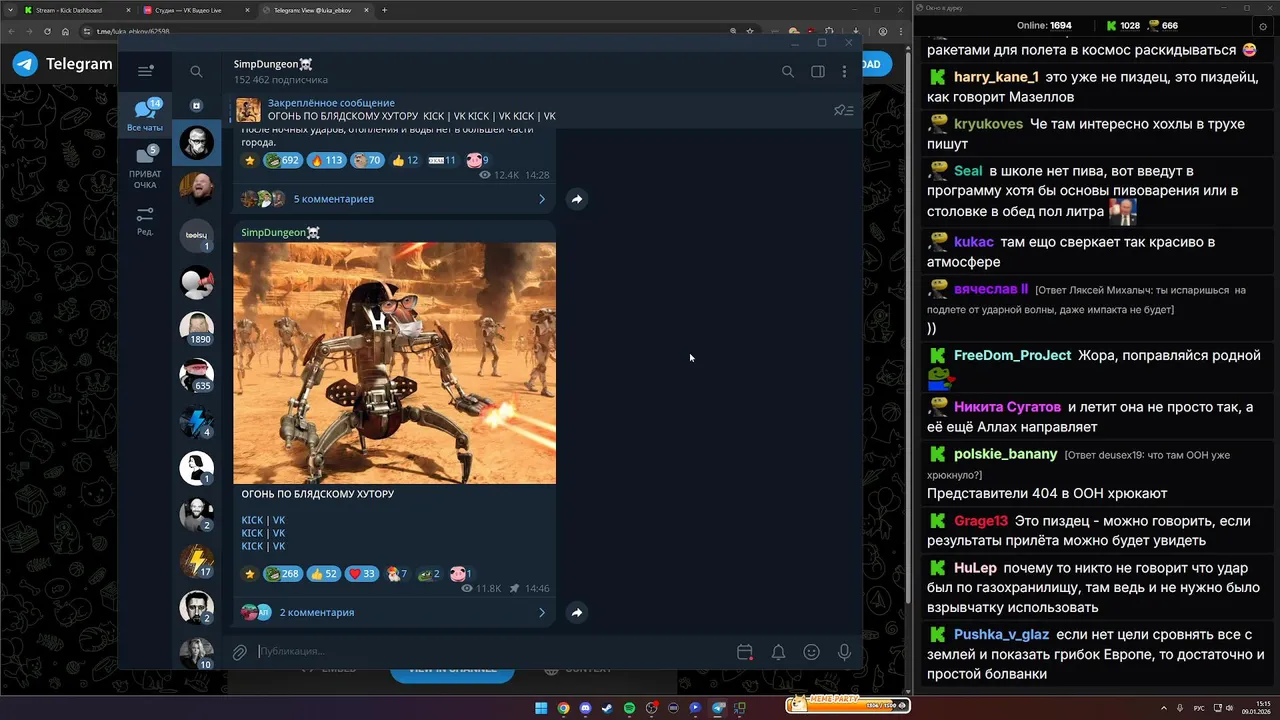Toggle the bear reaction with 70
The image size is (1280, 720).
[367, 160]
